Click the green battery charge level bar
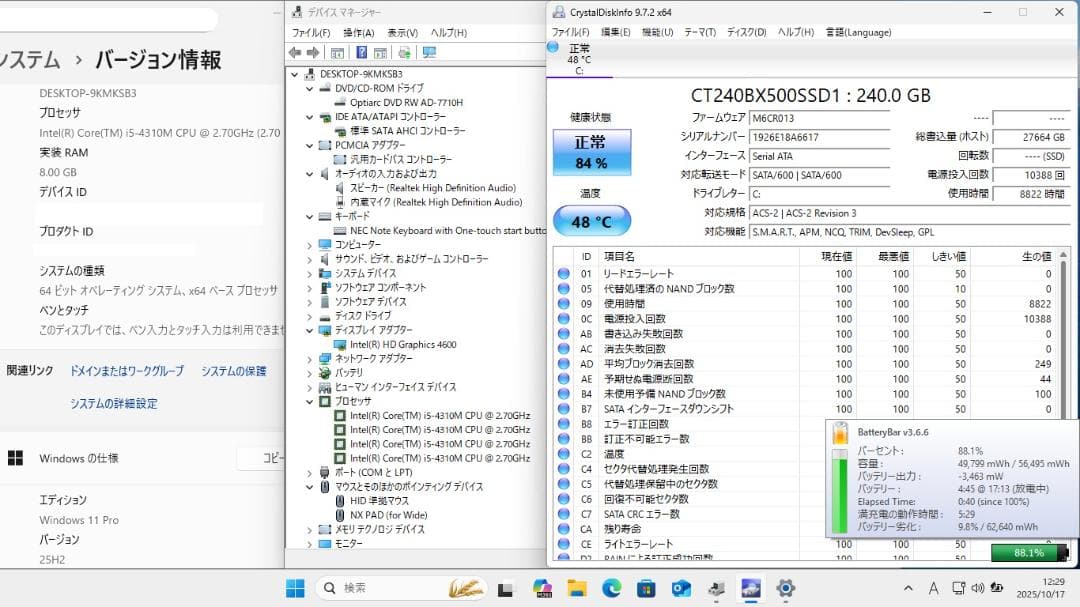Image resolution: width=1080 pixels, height=607 pixels. [840, 492]
